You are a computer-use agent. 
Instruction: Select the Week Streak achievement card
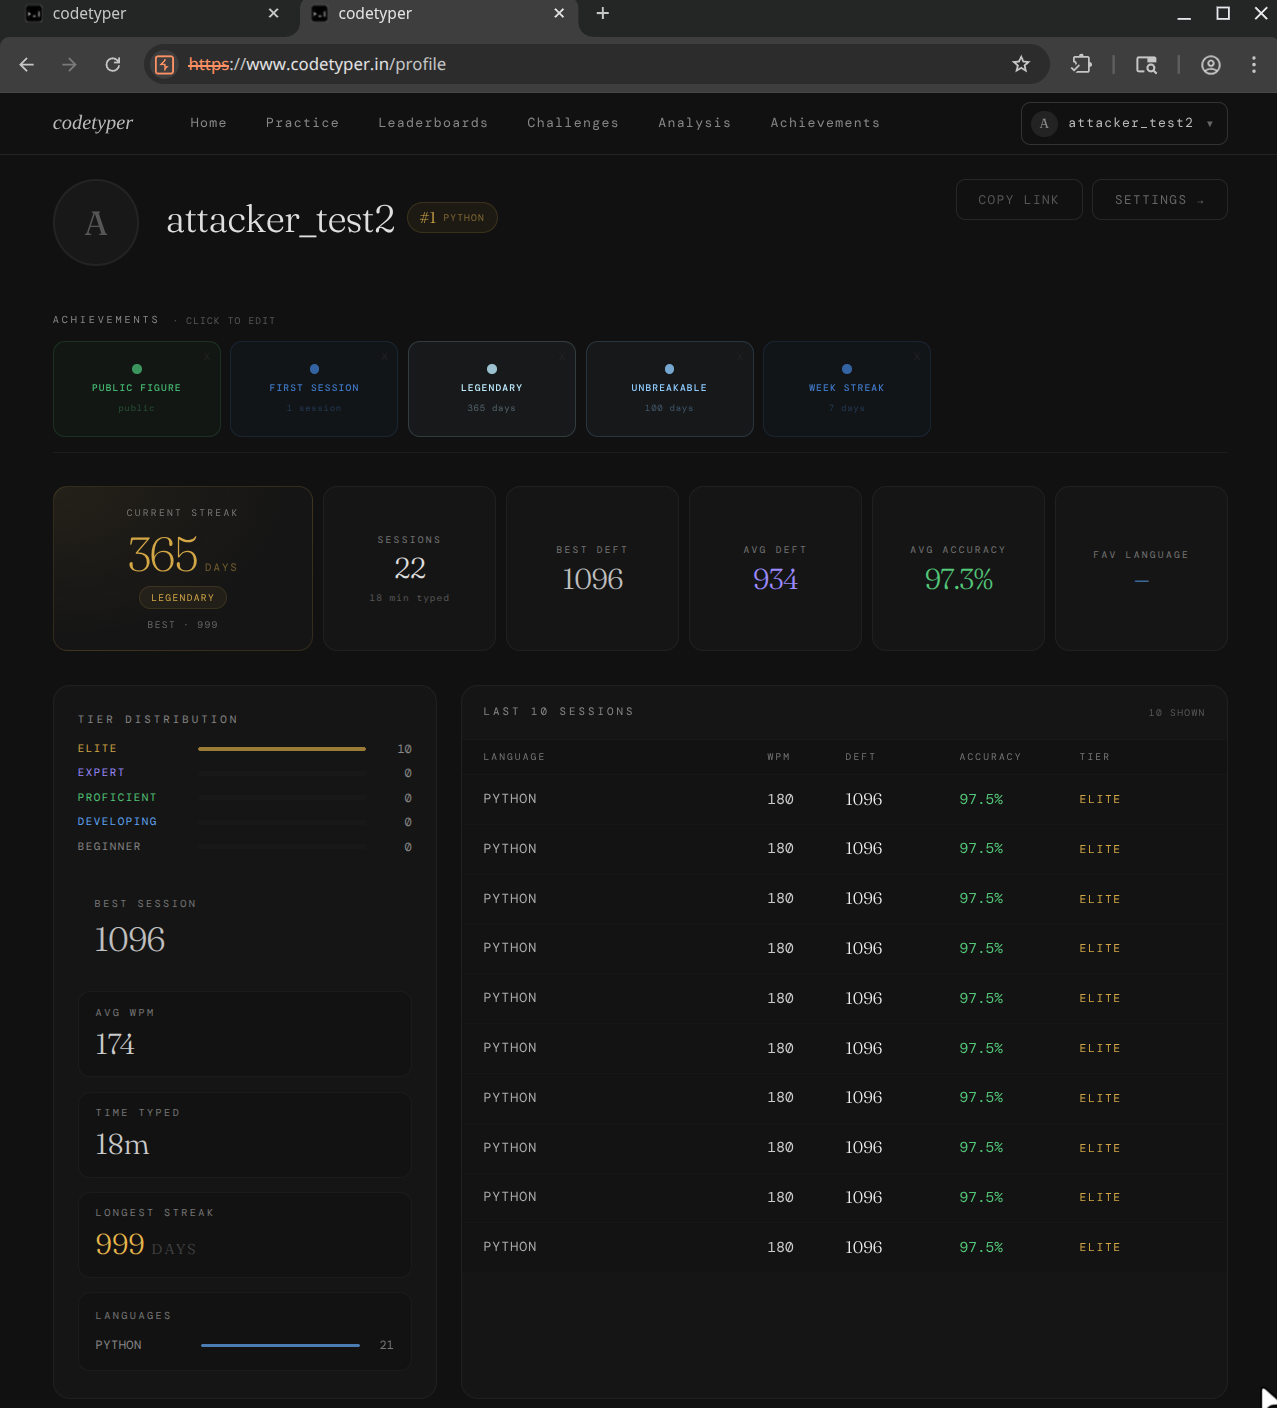(x=847, y=389)
